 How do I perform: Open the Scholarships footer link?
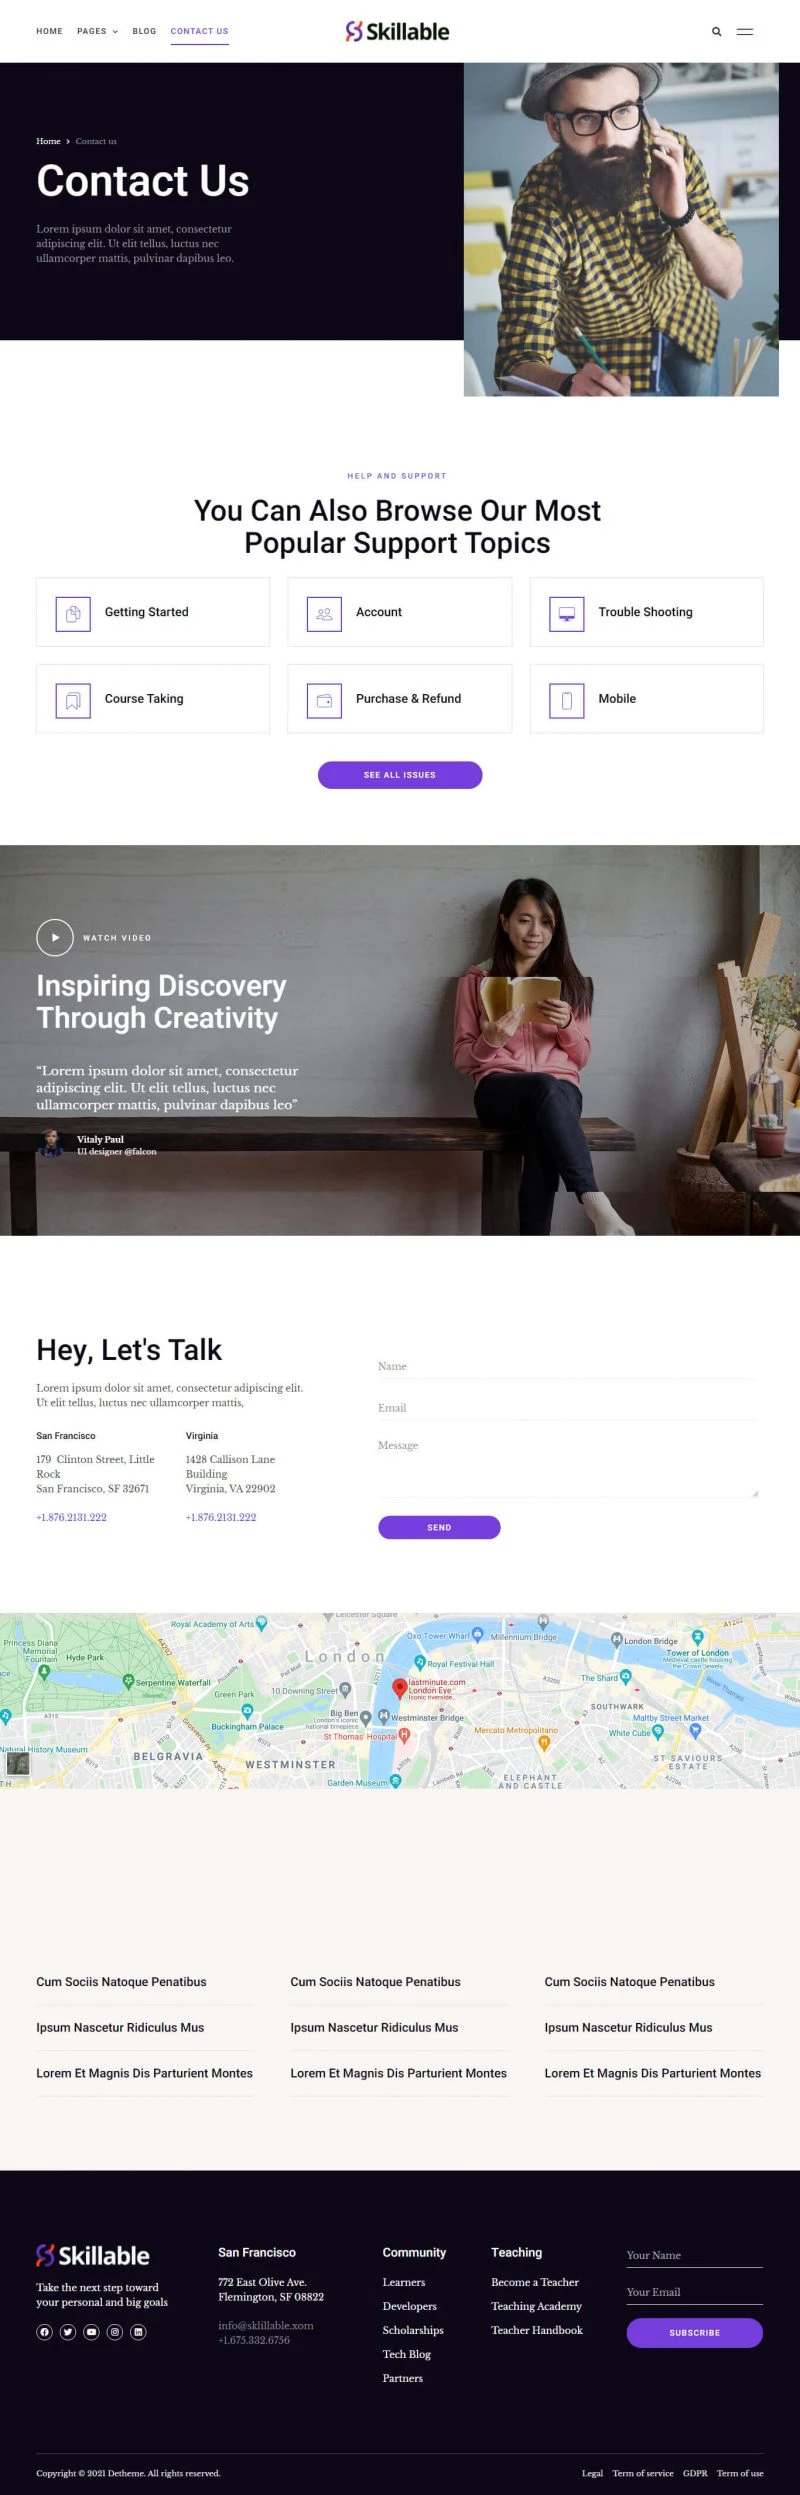[413, 2331]
